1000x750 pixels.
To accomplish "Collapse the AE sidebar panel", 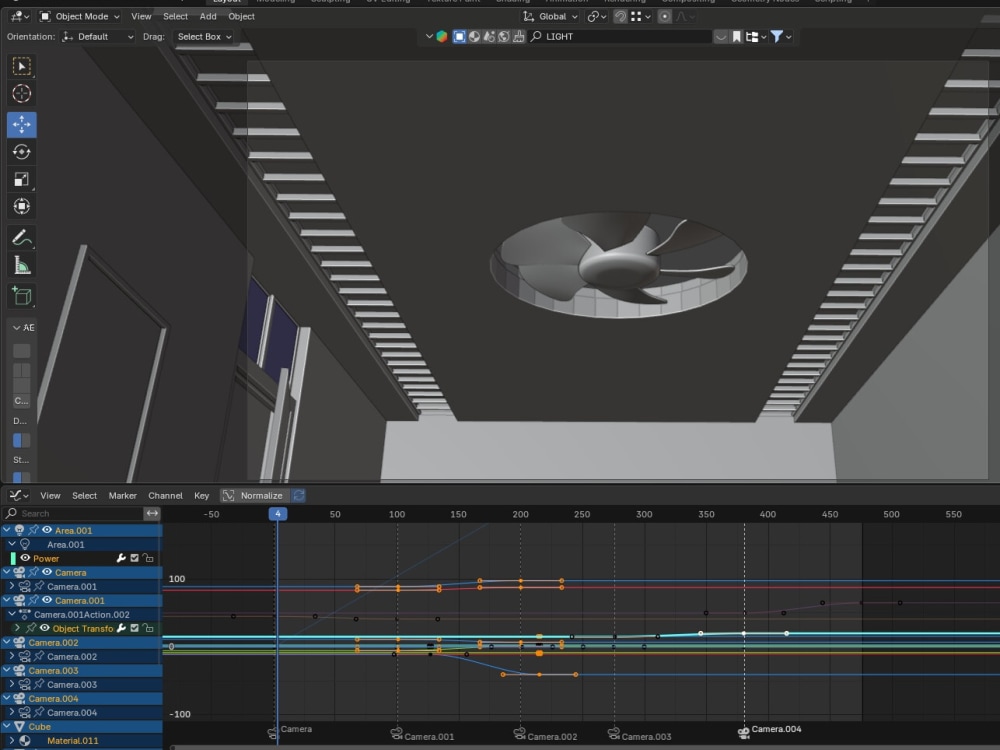I will [17, 328].
